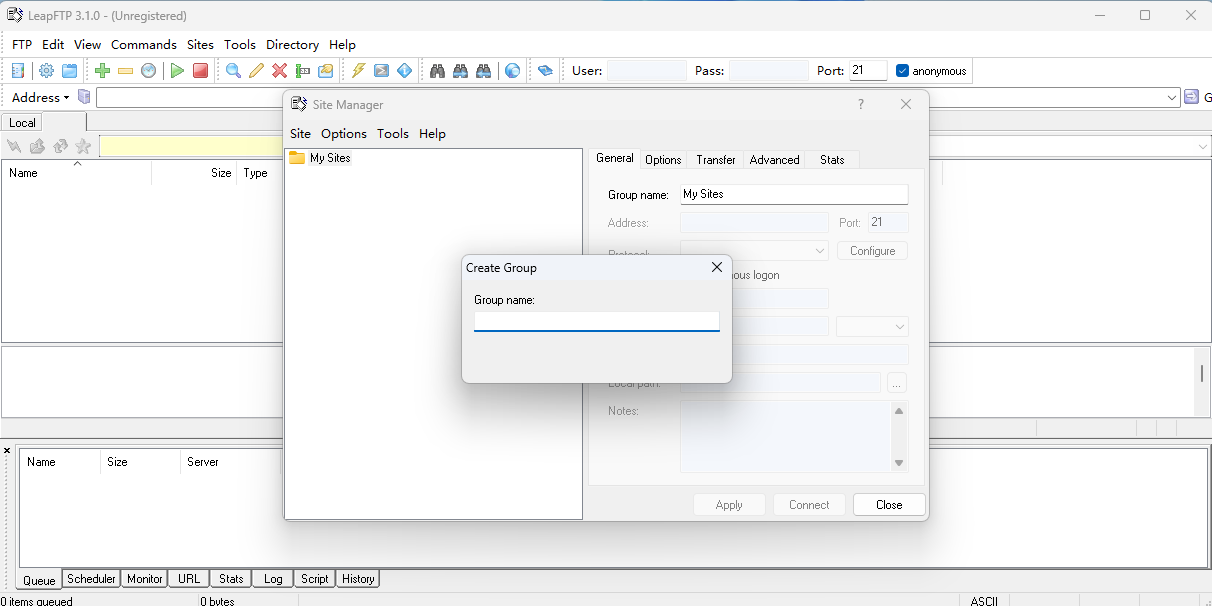Open the Address label dropdown arrow

click(66, 98)
